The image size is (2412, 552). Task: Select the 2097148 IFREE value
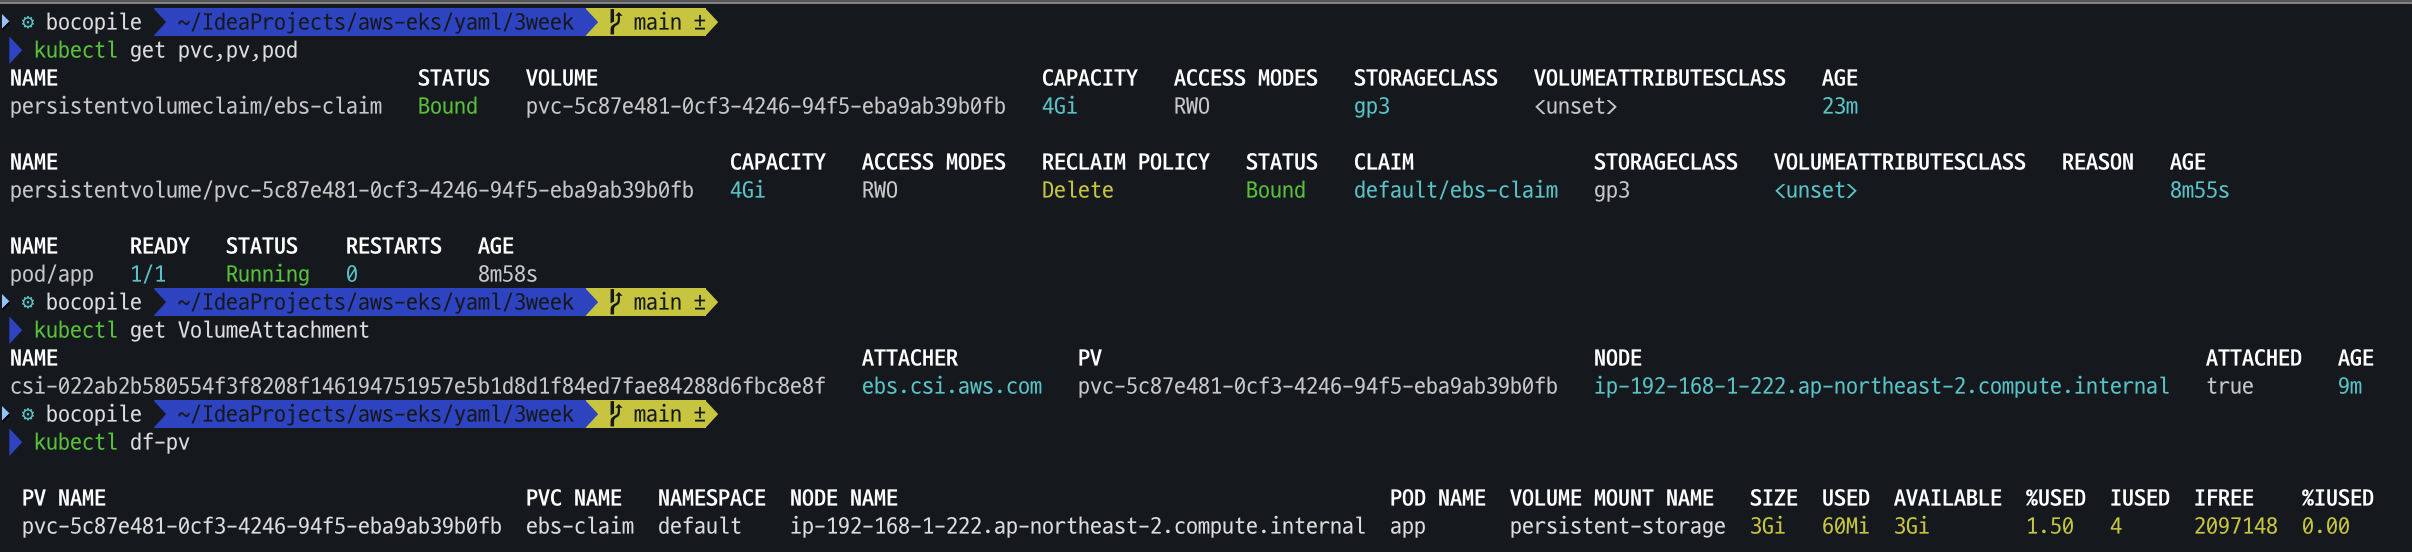[2235, 526]
